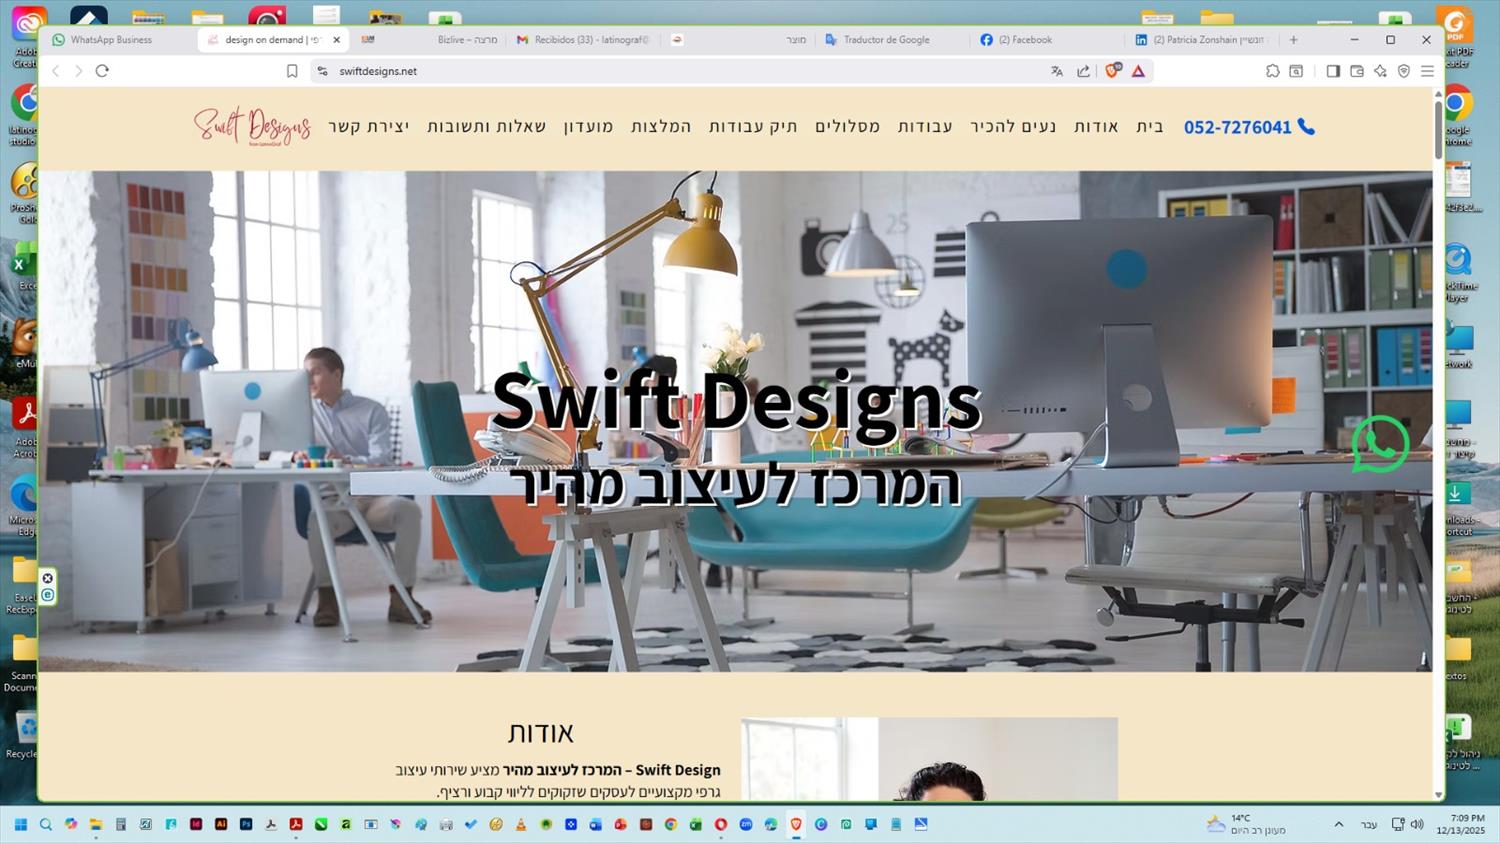
Task: Open the extensions puzzle icon
Action: pos(1272,71)
